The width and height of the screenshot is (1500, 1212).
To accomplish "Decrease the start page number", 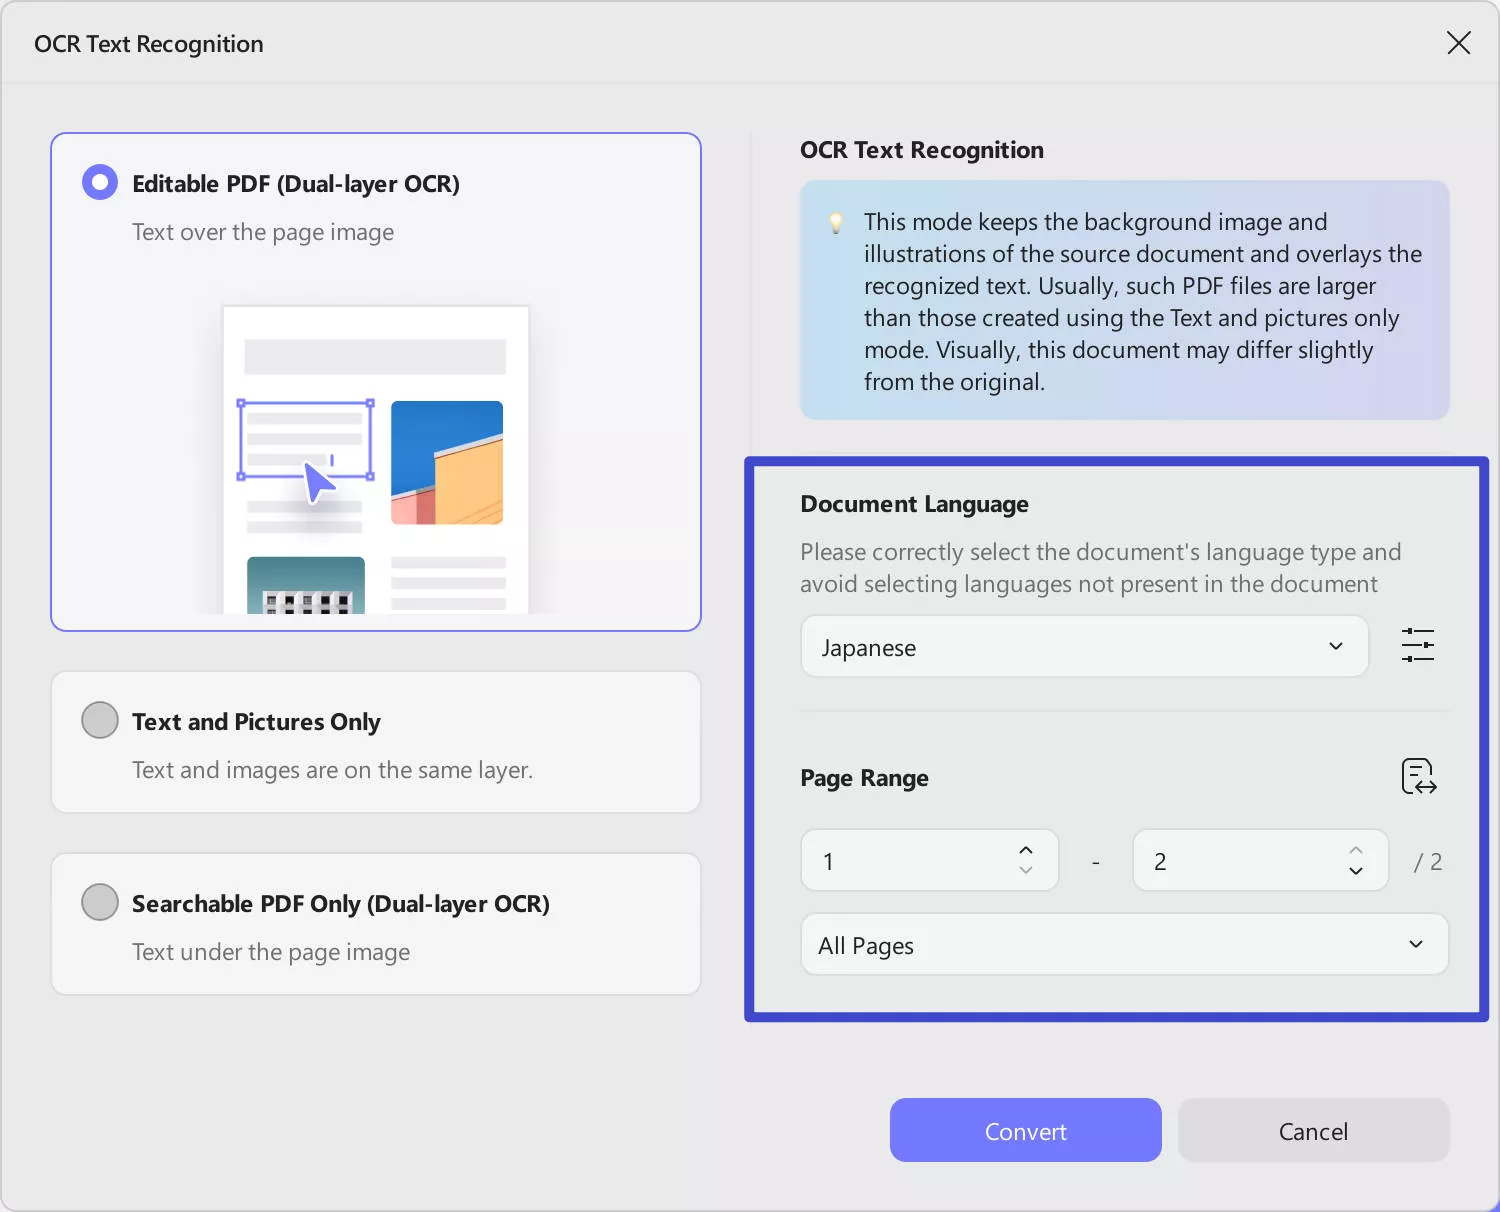I will tap(1025, 871).
